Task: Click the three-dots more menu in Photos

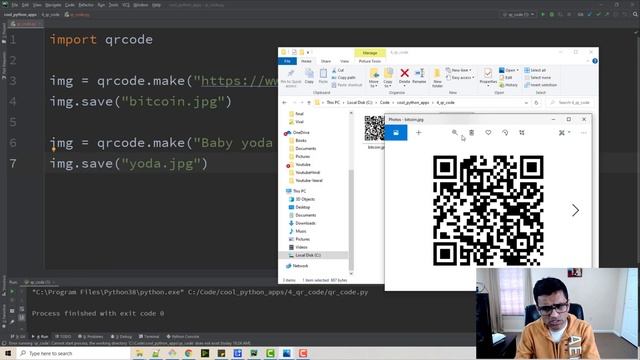Action: pyautogui.click(x=584, y=133)
